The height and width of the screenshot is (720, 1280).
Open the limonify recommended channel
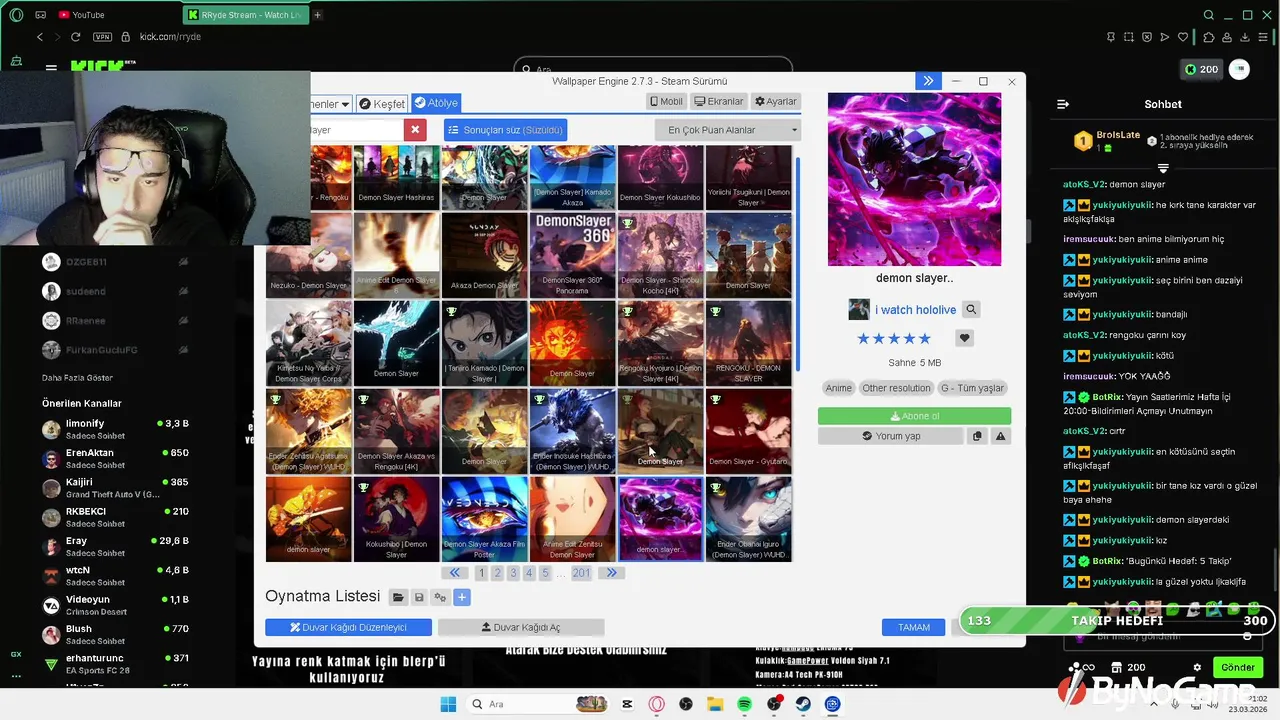(x=115, y=429)
